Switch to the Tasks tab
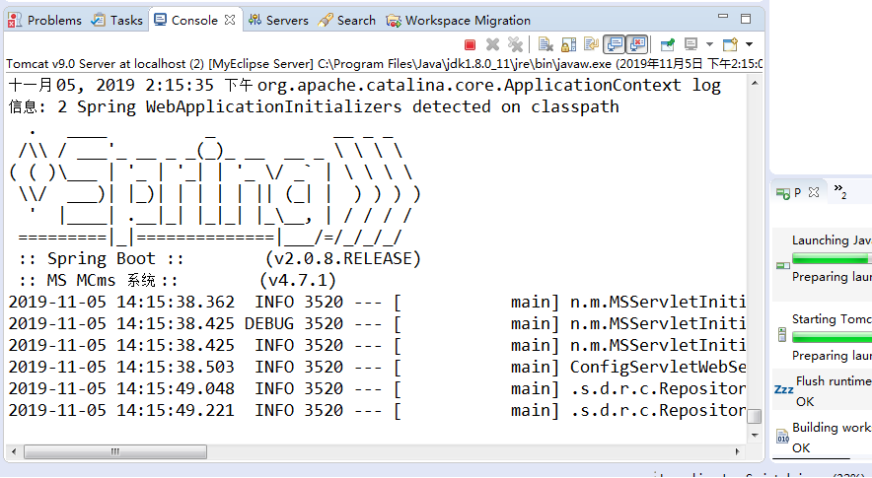 pos(117,21)
